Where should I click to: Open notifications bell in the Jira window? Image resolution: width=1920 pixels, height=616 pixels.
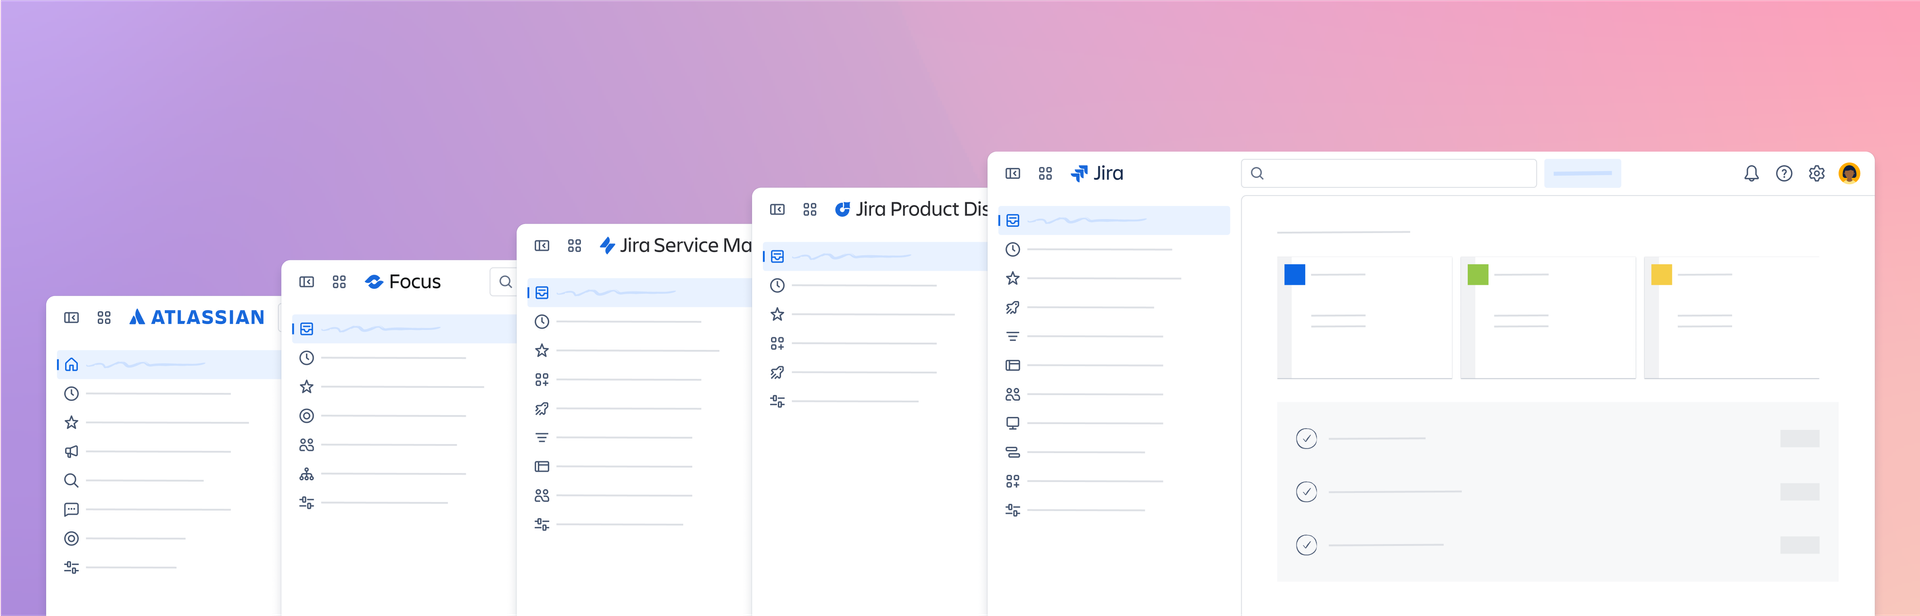[x=1751, y=174]
